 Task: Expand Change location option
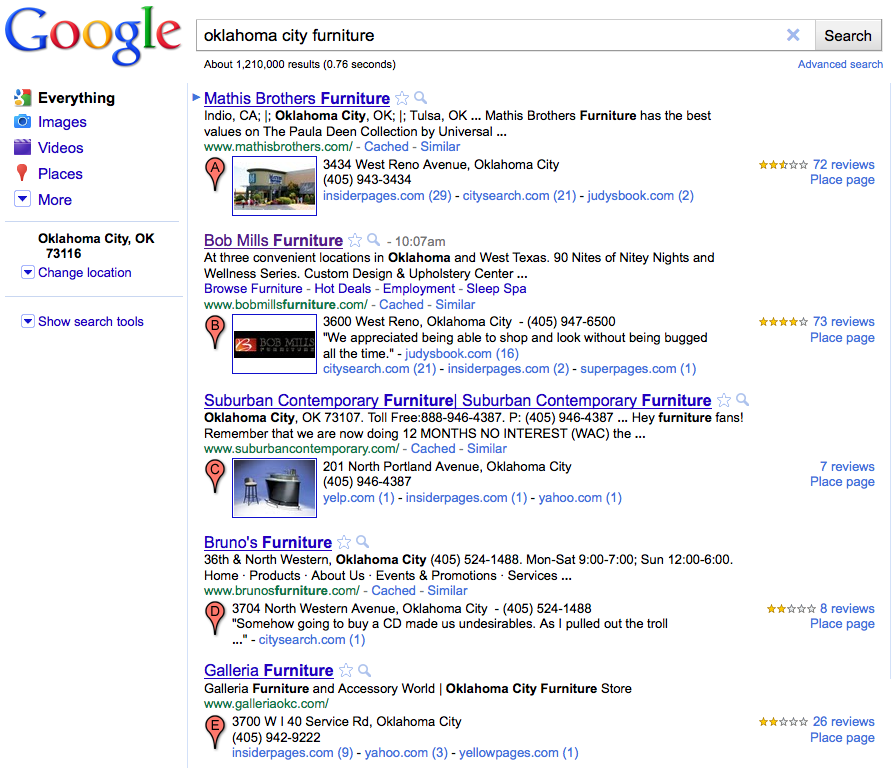click(x=28, y=273)
